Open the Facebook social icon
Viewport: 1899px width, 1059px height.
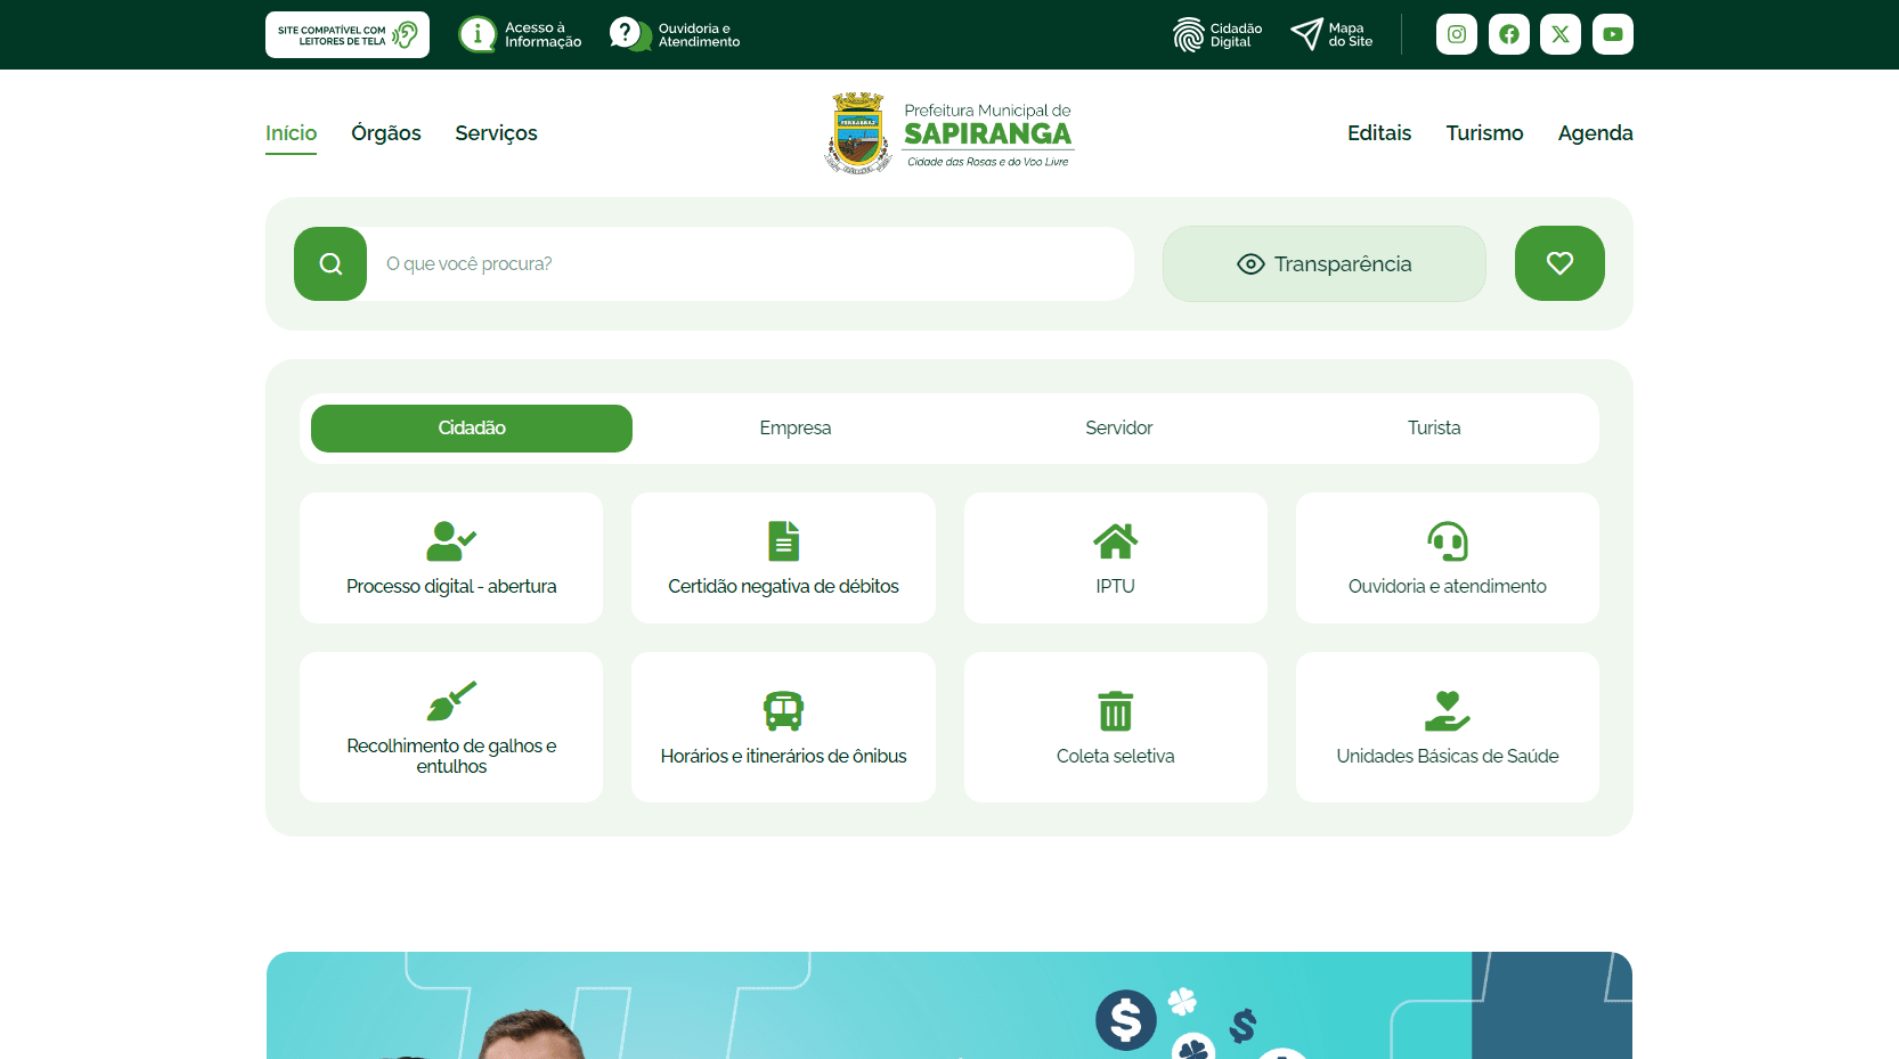pyautogui.click(x=1508, y=35)
